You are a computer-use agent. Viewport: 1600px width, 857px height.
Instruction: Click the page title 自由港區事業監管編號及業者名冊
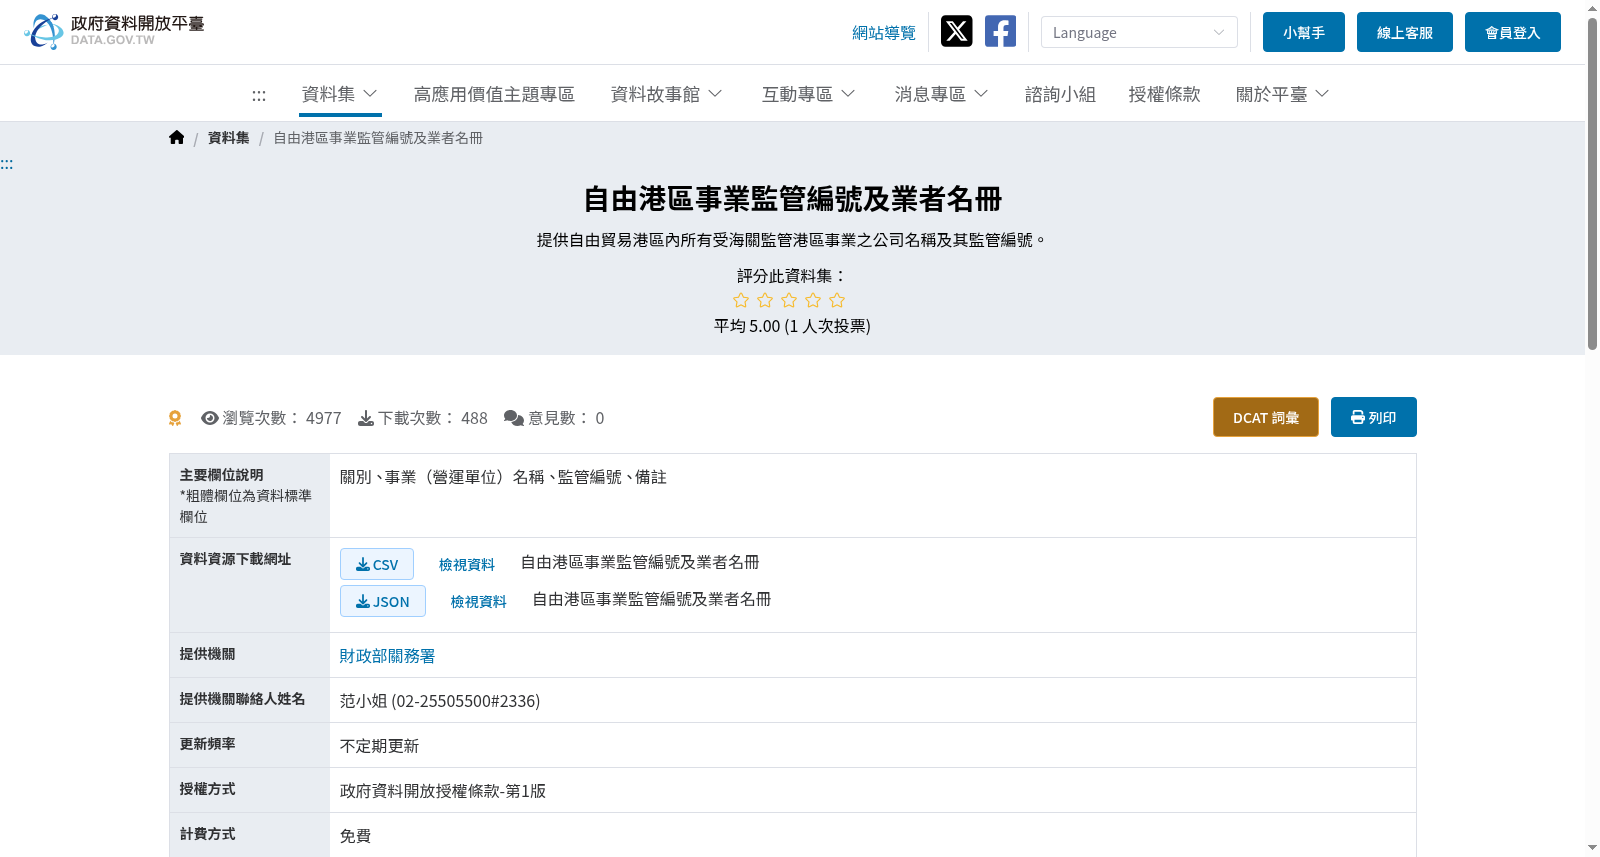click(793, 199)
